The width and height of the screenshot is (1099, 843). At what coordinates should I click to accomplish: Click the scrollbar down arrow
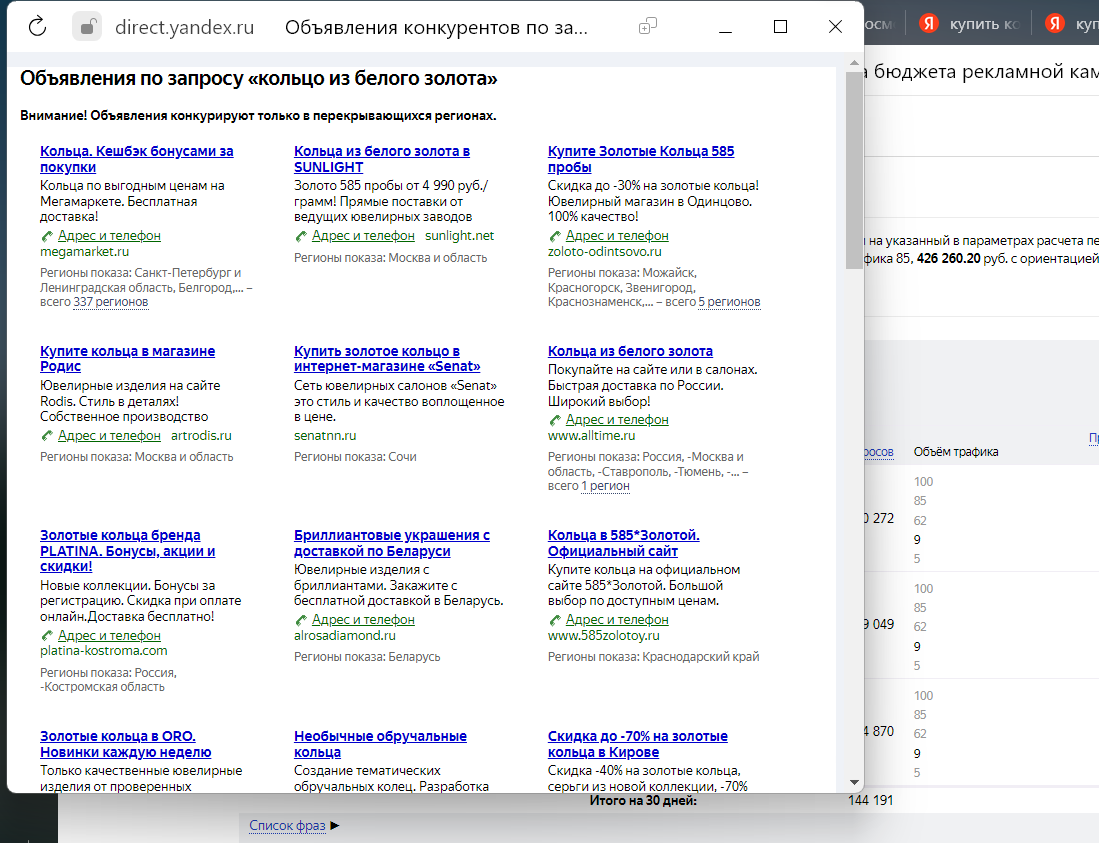[x=853, y=782]
